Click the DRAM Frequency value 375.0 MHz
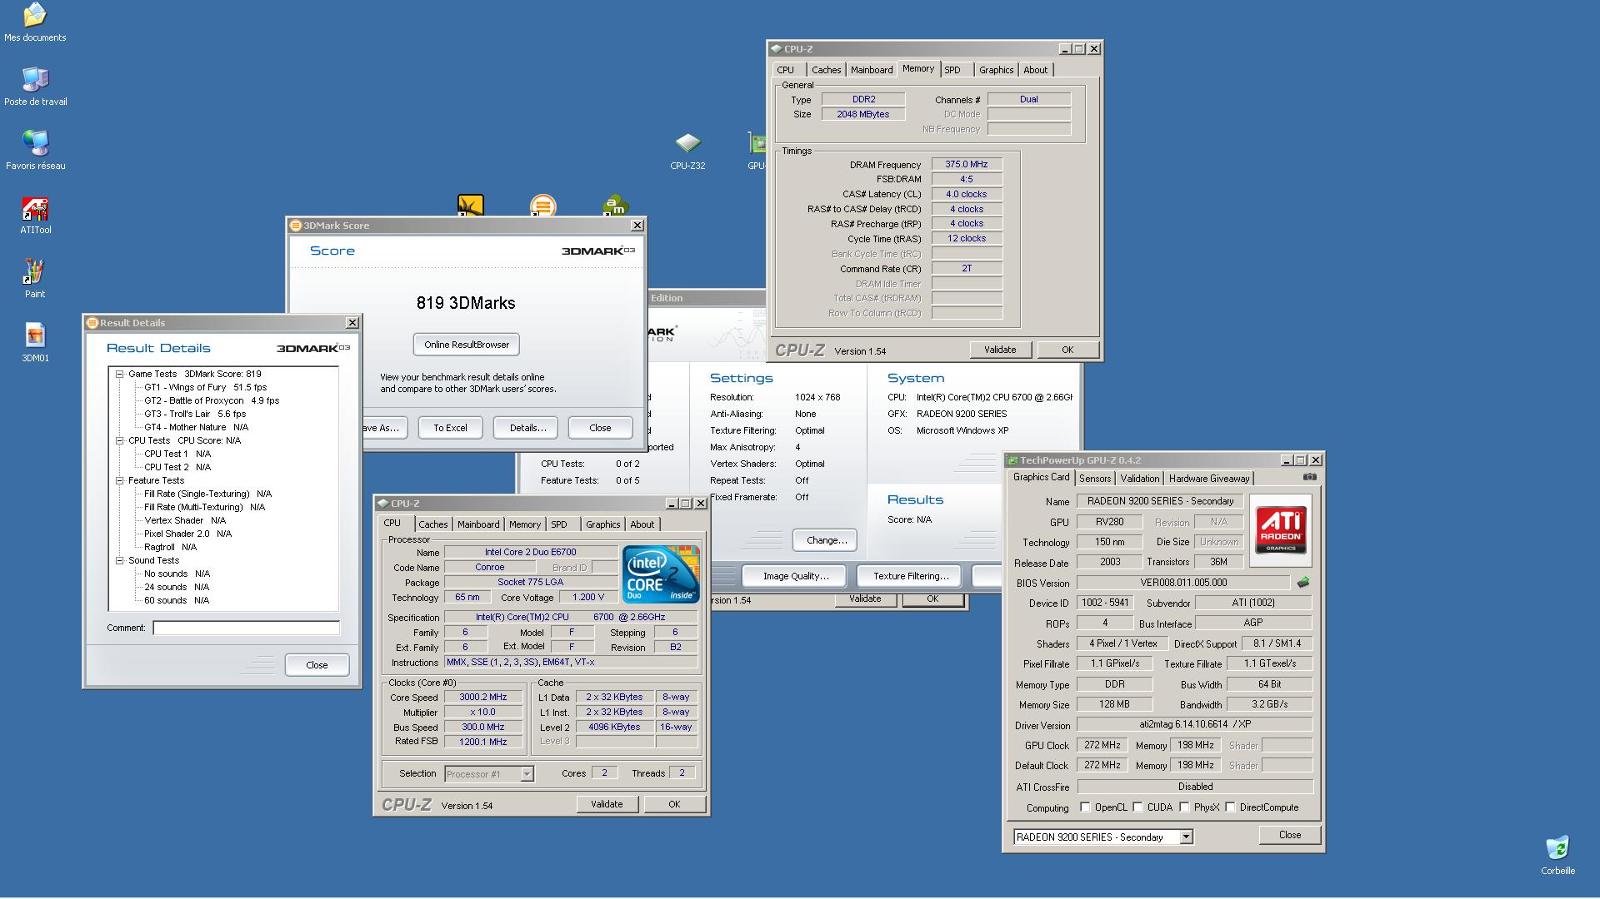Viewport: 1600px width, 899px height. pyautogui.click(x=966, y=164)
